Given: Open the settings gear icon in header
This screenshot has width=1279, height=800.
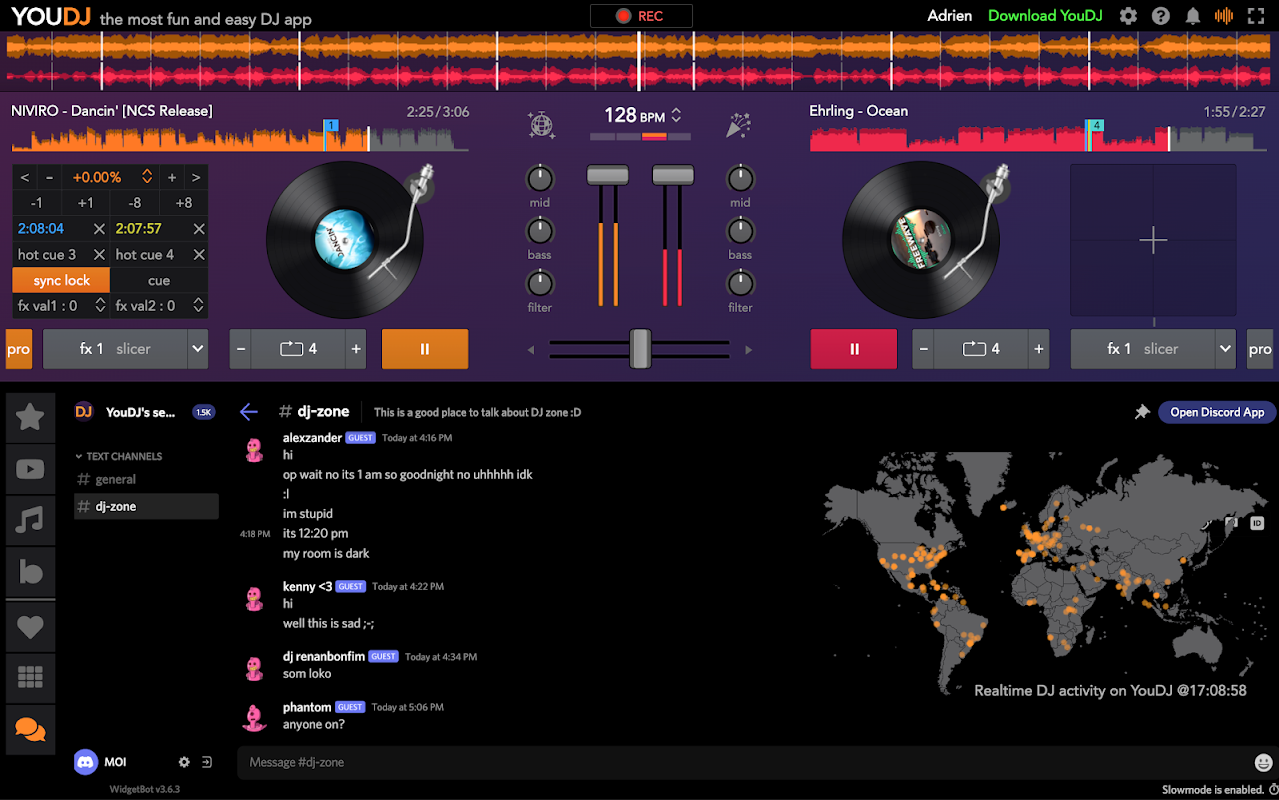Looking at the screenshot, I should click(x=1128, y=16).
